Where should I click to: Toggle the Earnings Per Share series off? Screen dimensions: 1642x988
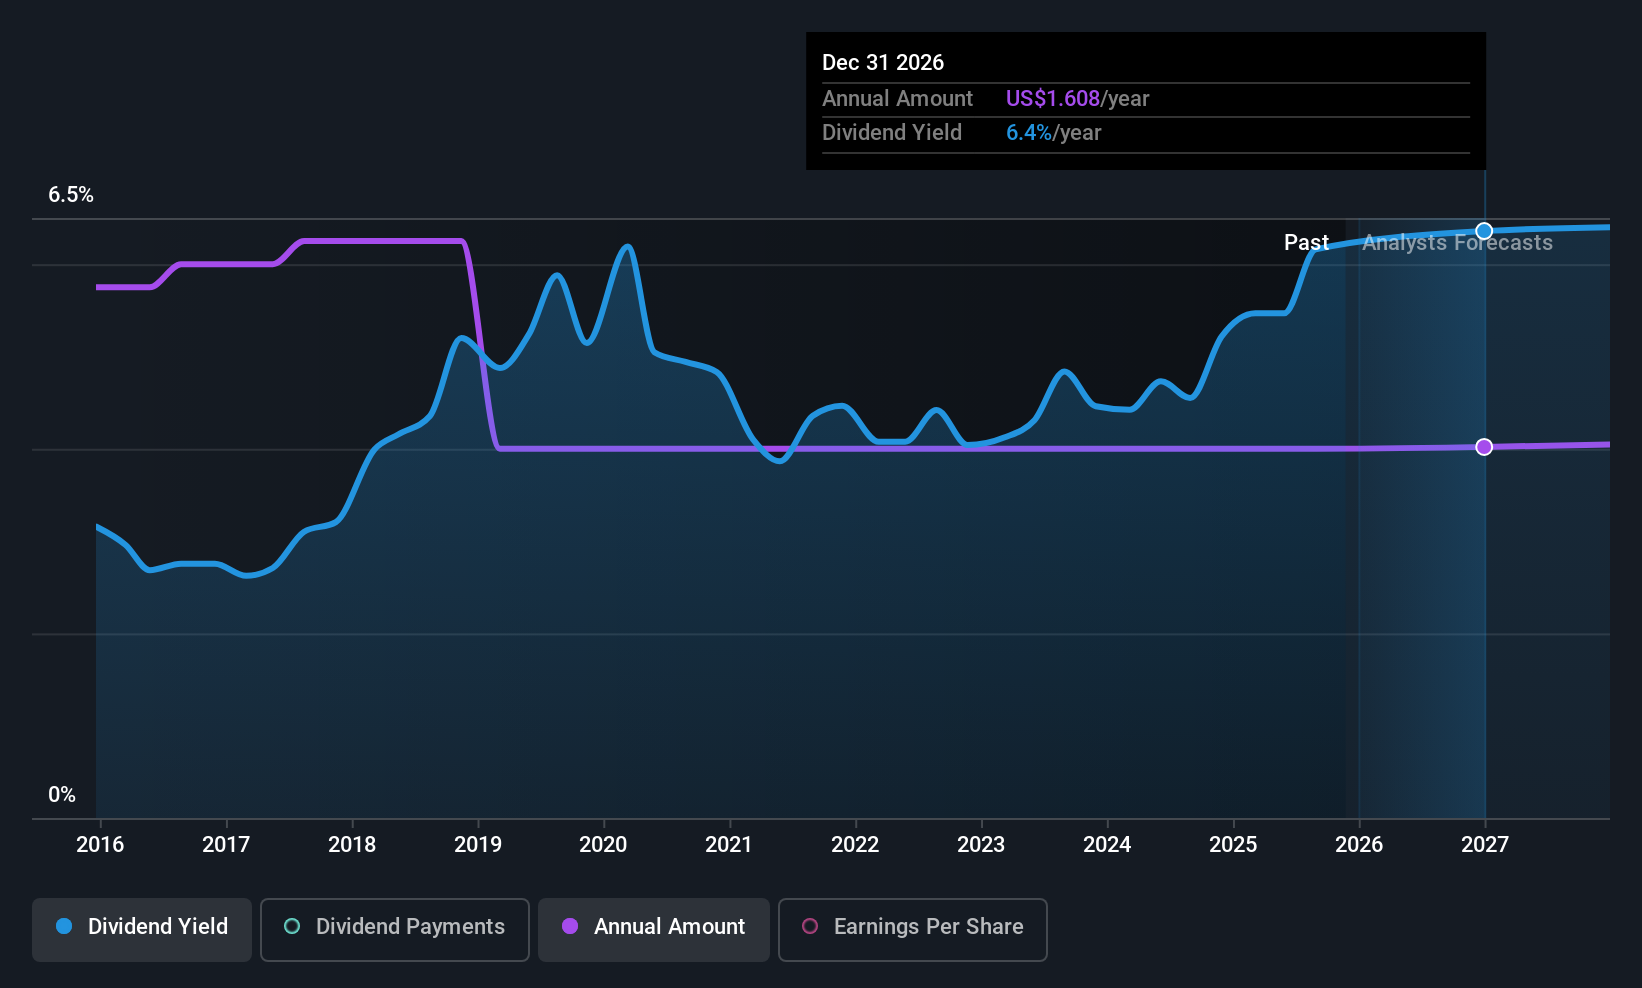pyautogui.click(x=911, y=929)
